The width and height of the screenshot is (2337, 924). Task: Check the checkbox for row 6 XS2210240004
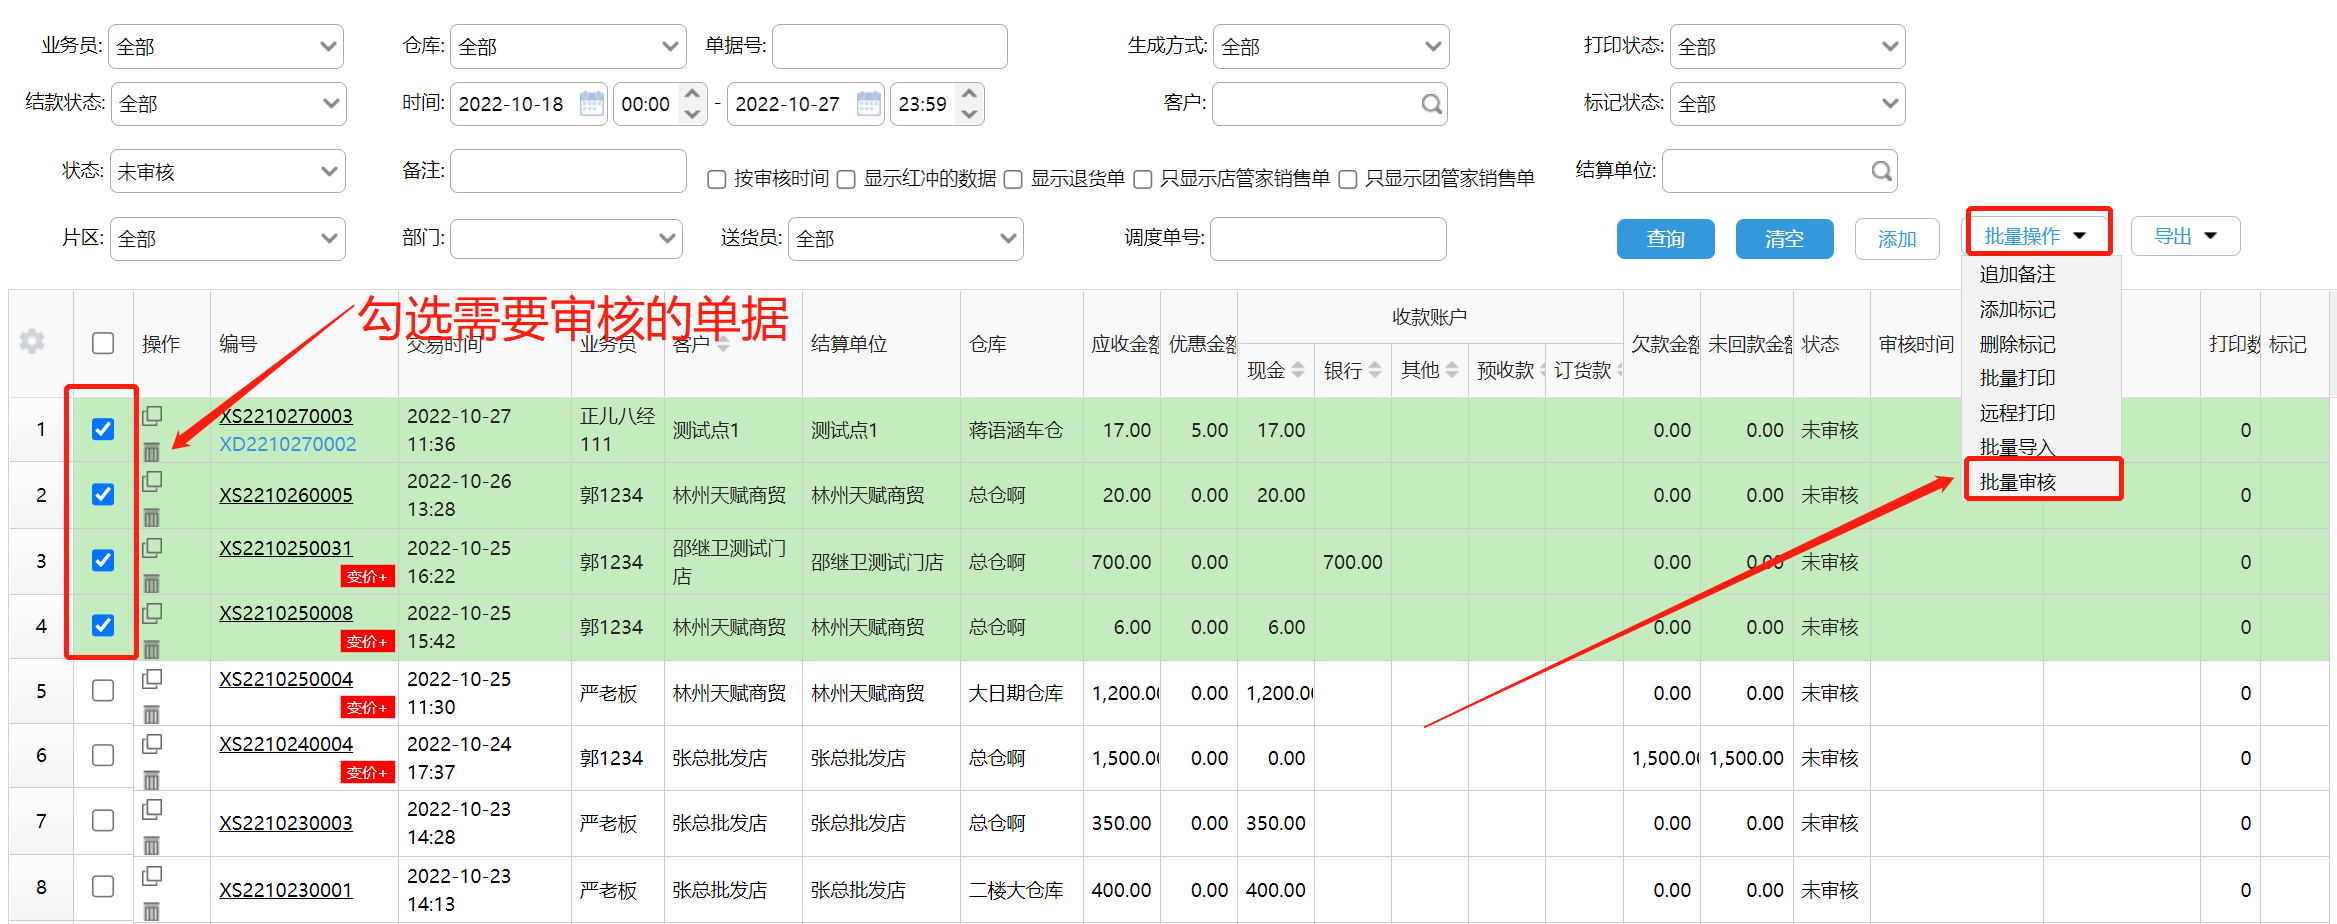pyautogui.click(x=103, y=755)
